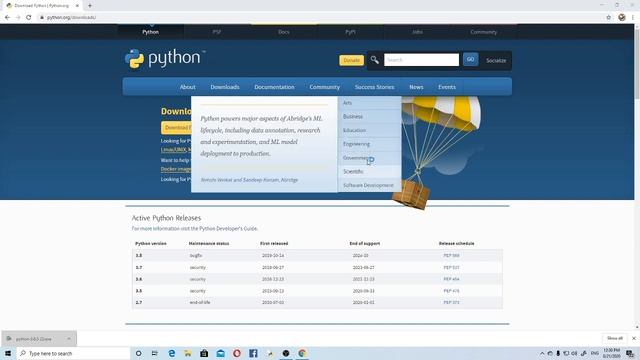Click the 'bugfix' status cell
The image size is (640, 360).
[x=196, y=256]
